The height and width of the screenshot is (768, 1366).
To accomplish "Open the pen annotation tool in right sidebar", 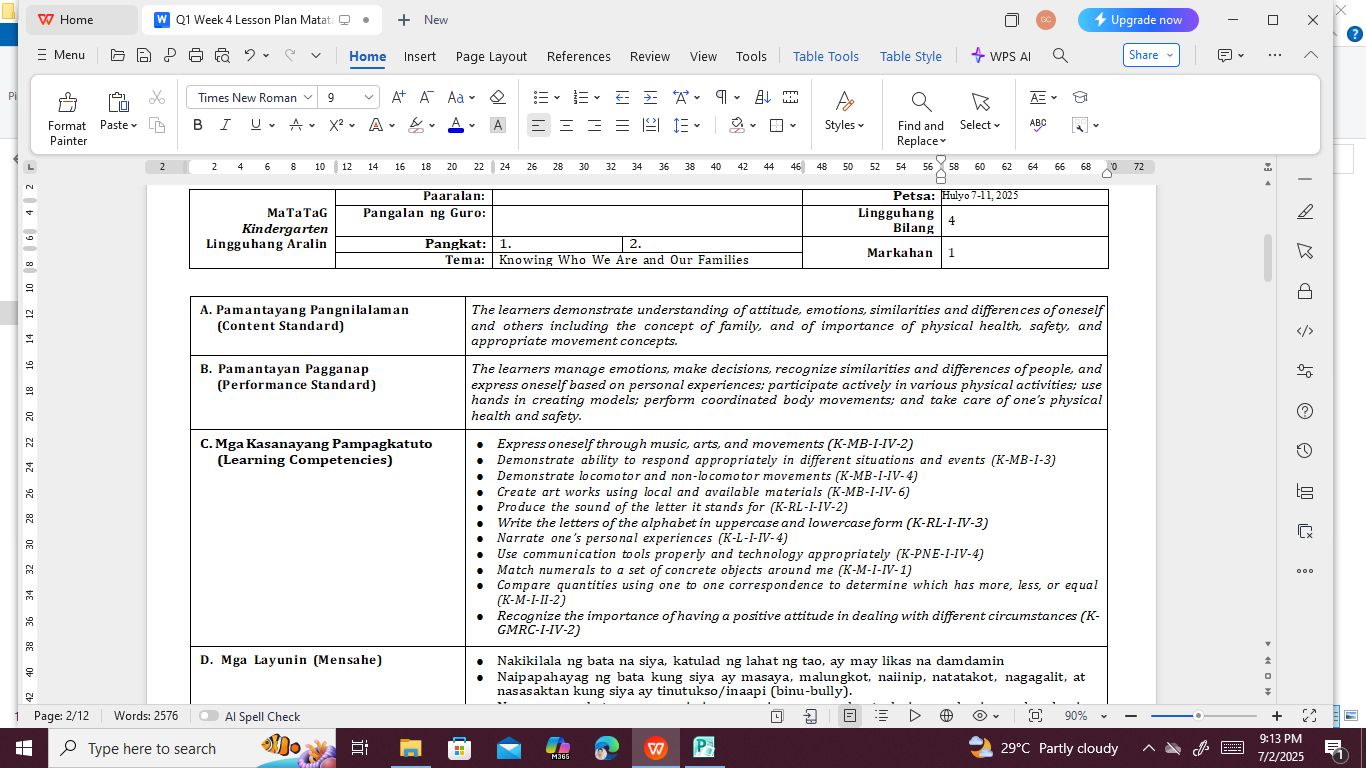I will coord(1305,212).
